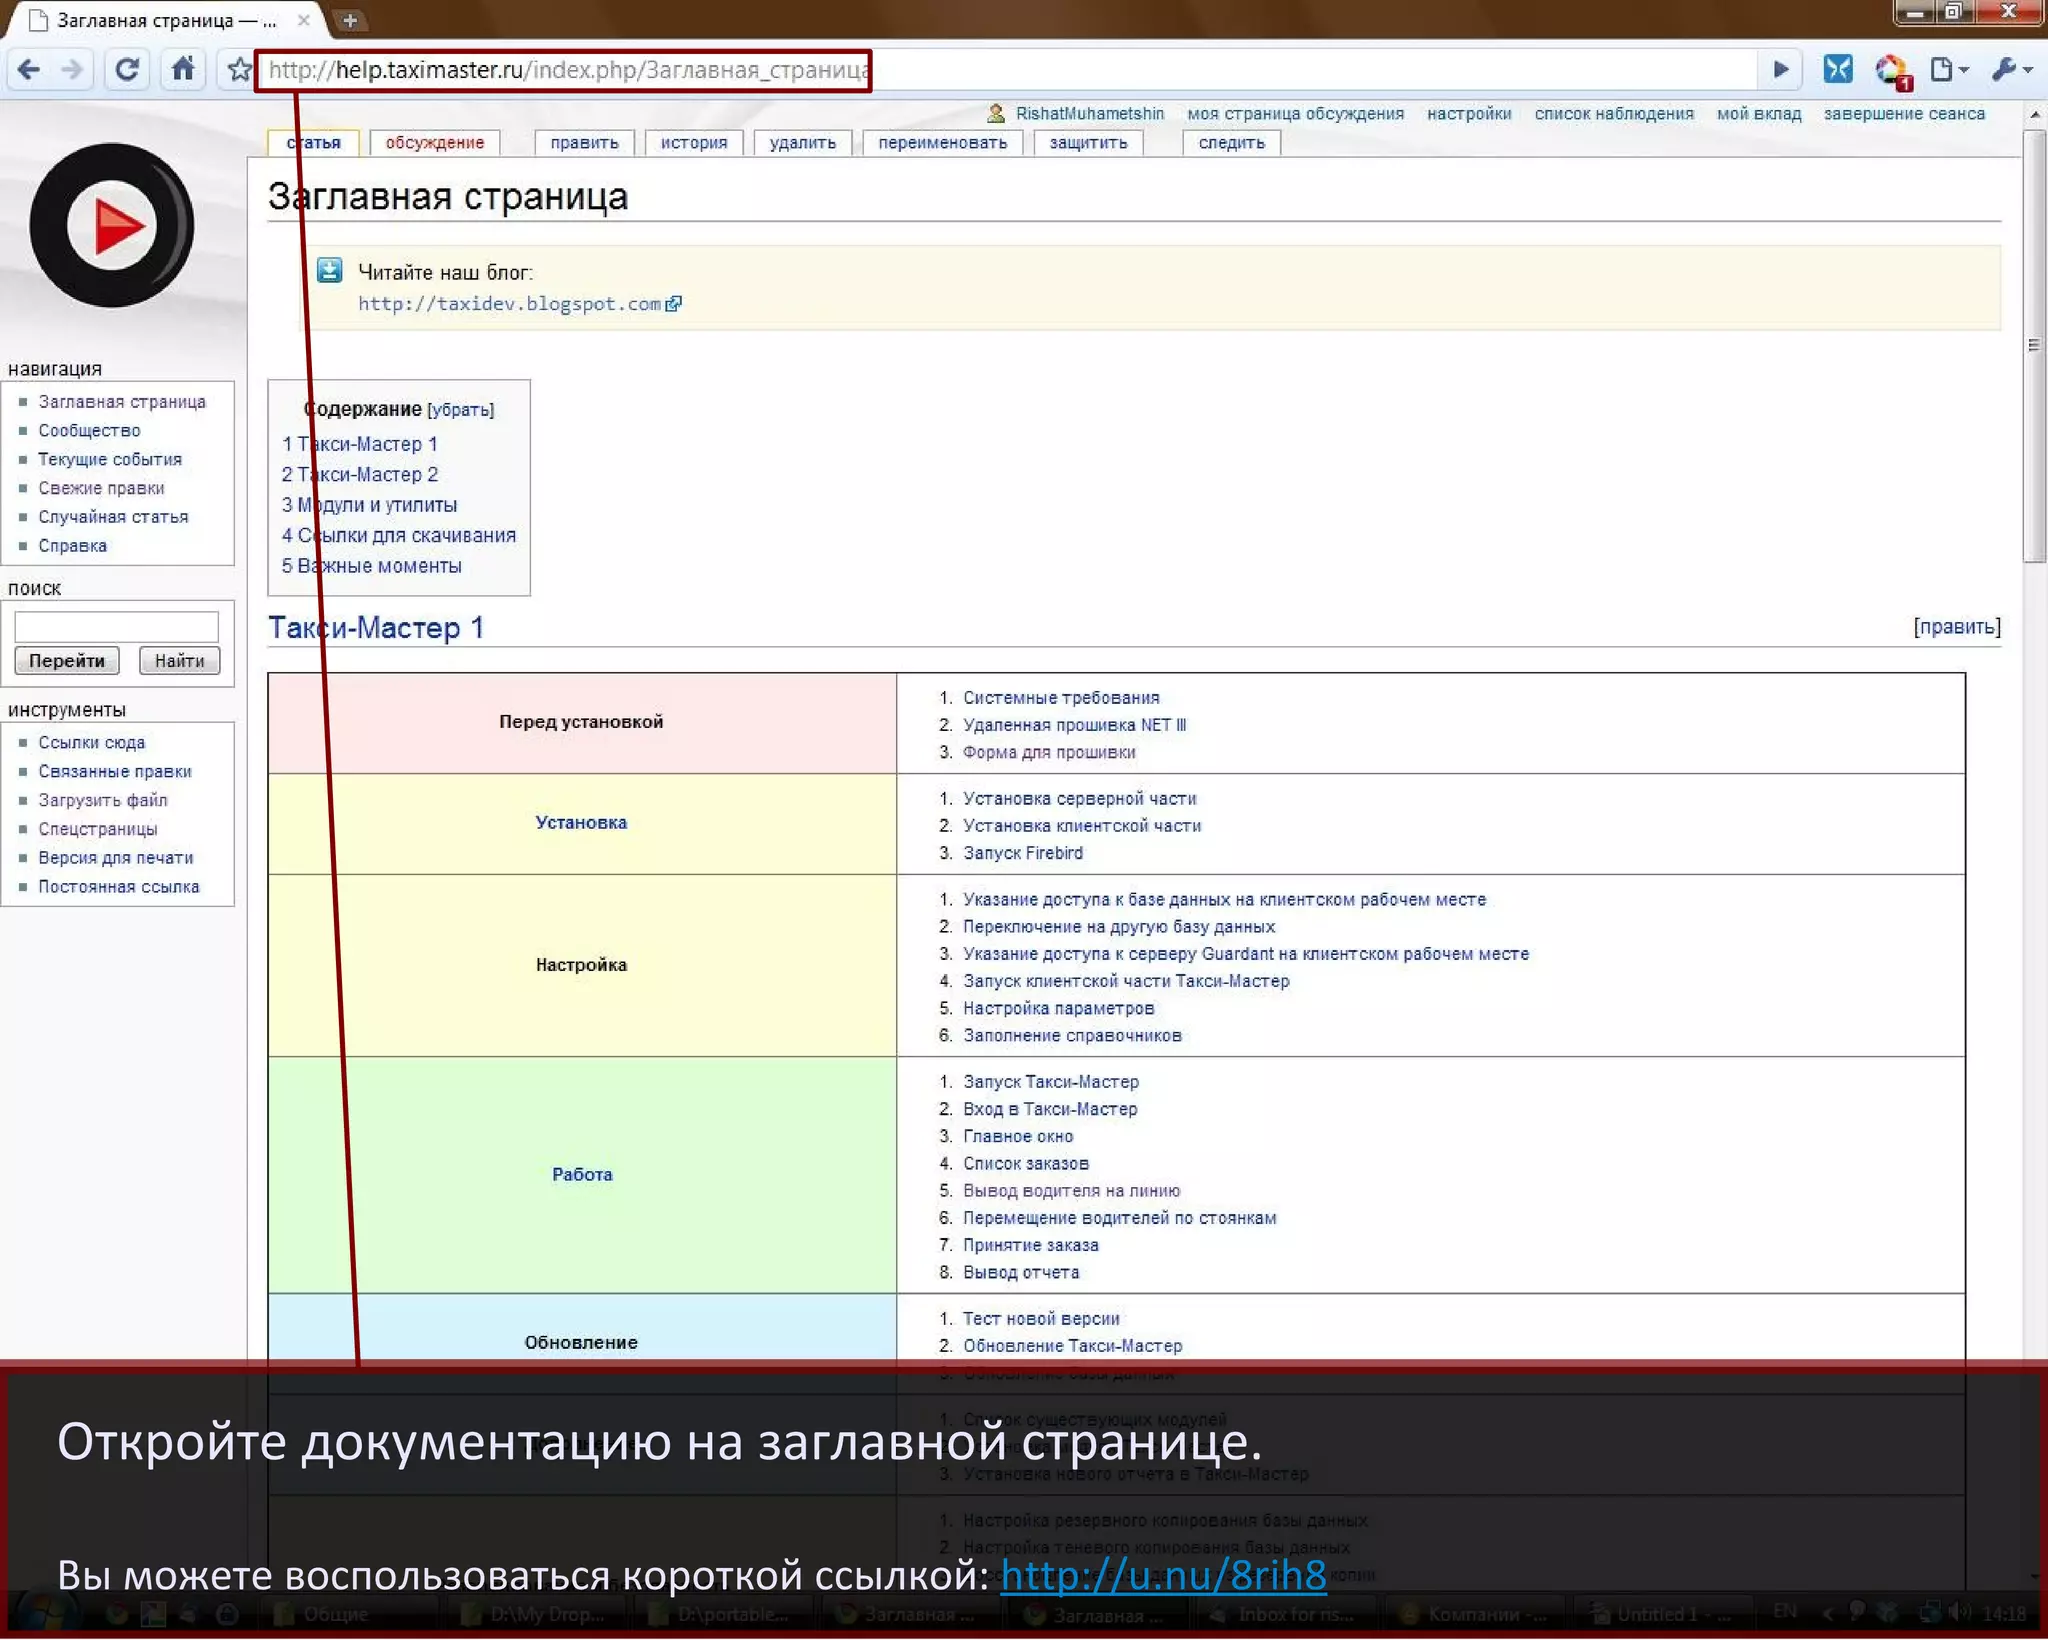Open the page menu dropdown icon

pyautogui.click(x=1948, y=70)
